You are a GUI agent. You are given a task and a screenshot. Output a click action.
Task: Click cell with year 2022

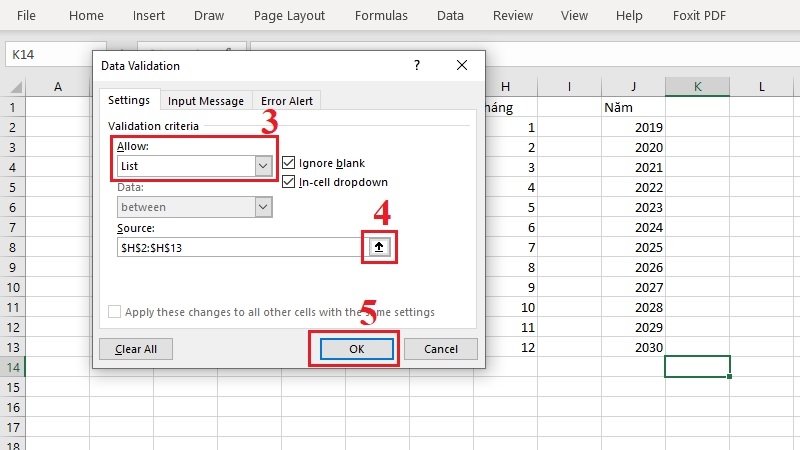[633, 187]
